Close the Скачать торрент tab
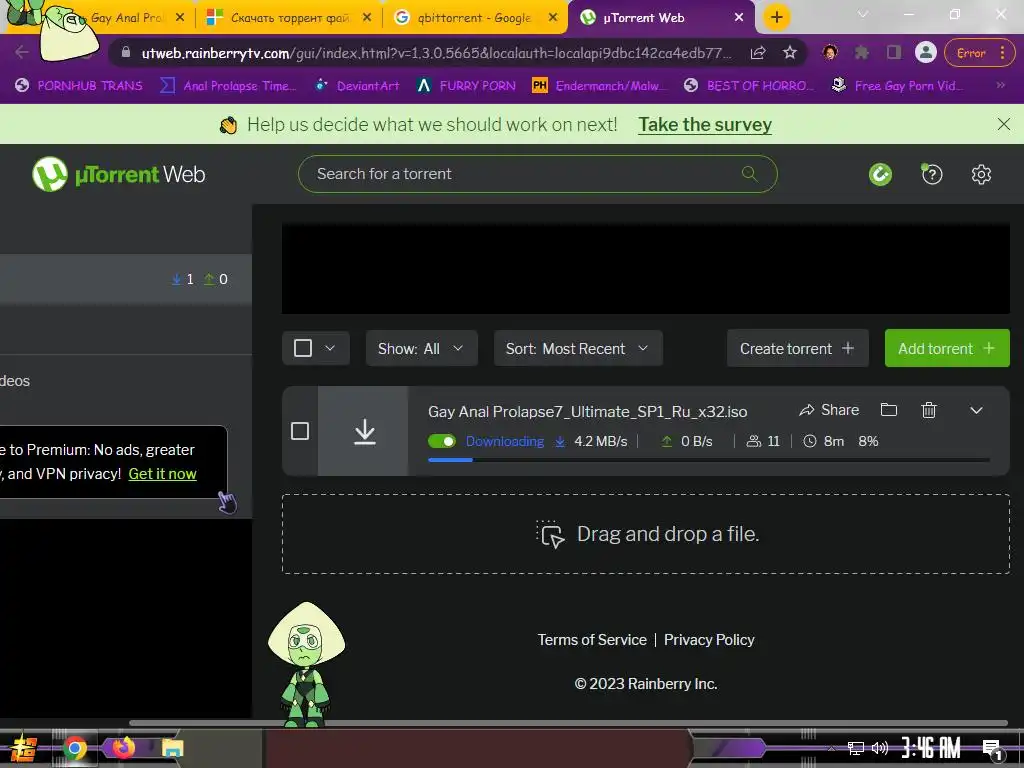This screenshot has height=768, width=1024. tap(367, 18)
